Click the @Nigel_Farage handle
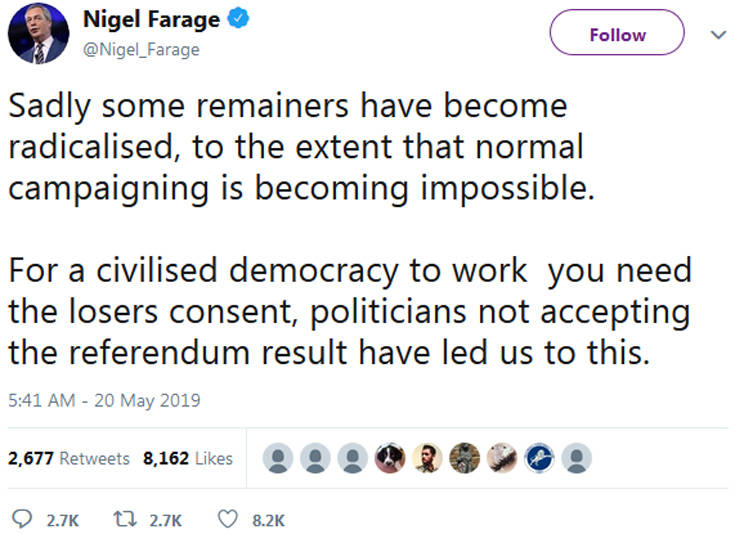 point(141,49)
